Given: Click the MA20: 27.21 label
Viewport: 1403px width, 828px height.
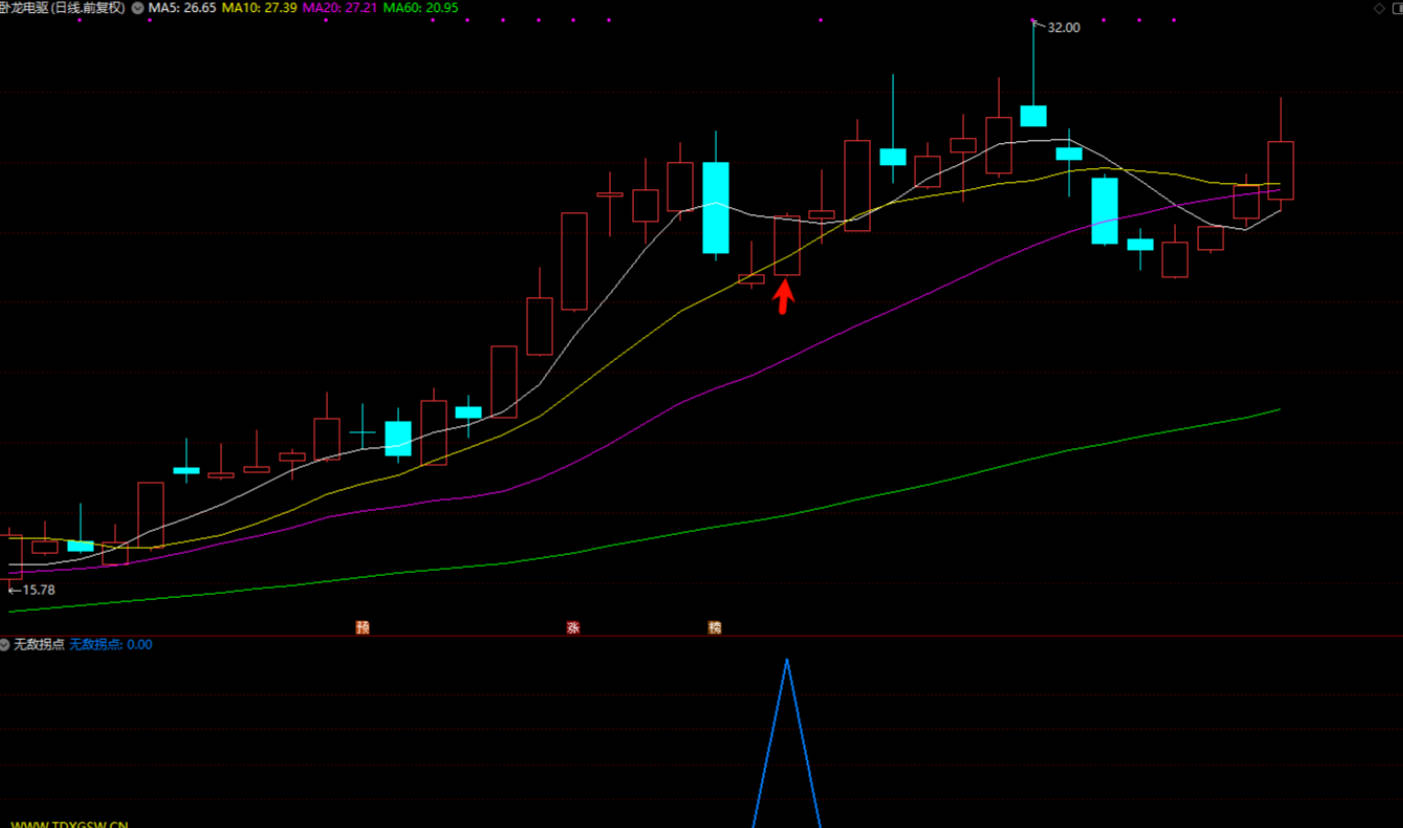Looking at the screenshot, I should pos(340,7).
